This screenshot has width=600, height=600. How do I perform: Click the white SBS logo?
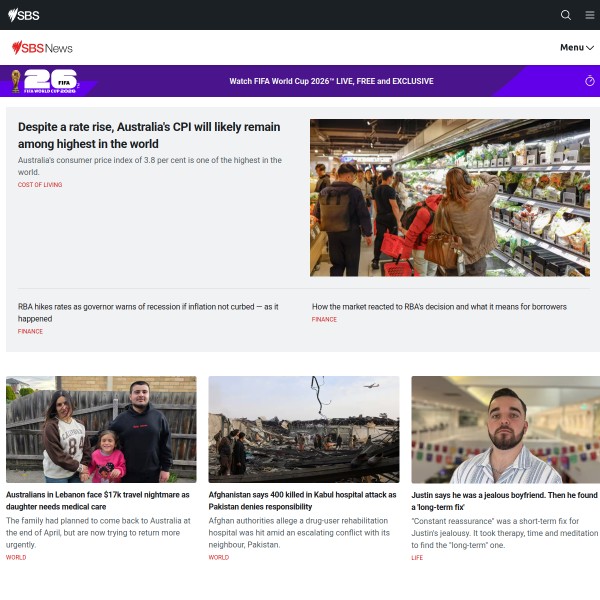(24, 15)
